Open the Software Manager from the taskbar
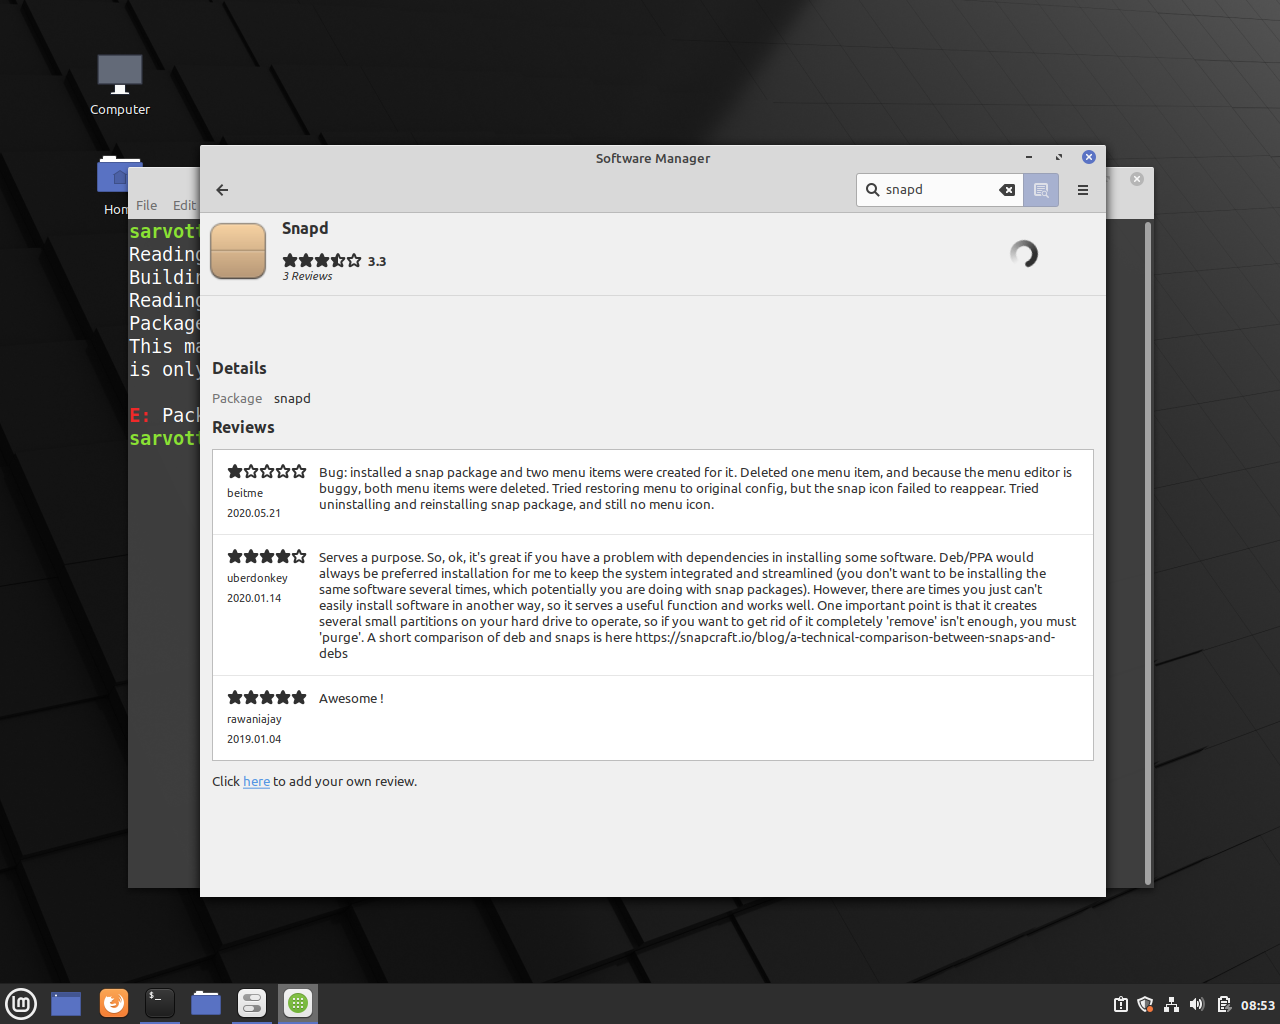 pos(297,1003)
